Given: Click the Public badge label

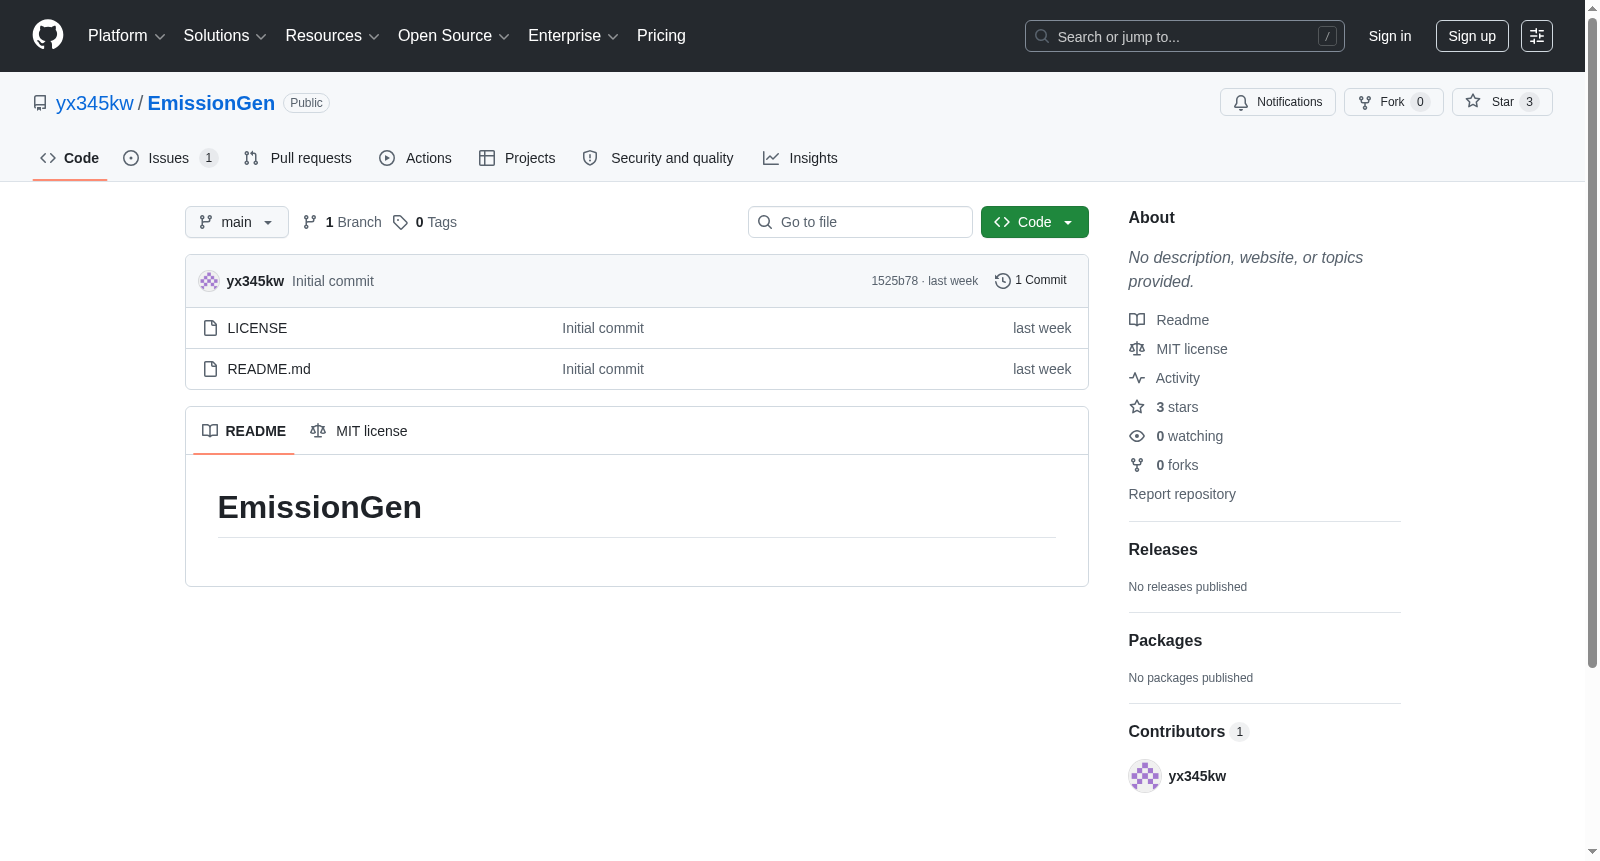Looking at the screenshot, I should click(x=307, y=103).
